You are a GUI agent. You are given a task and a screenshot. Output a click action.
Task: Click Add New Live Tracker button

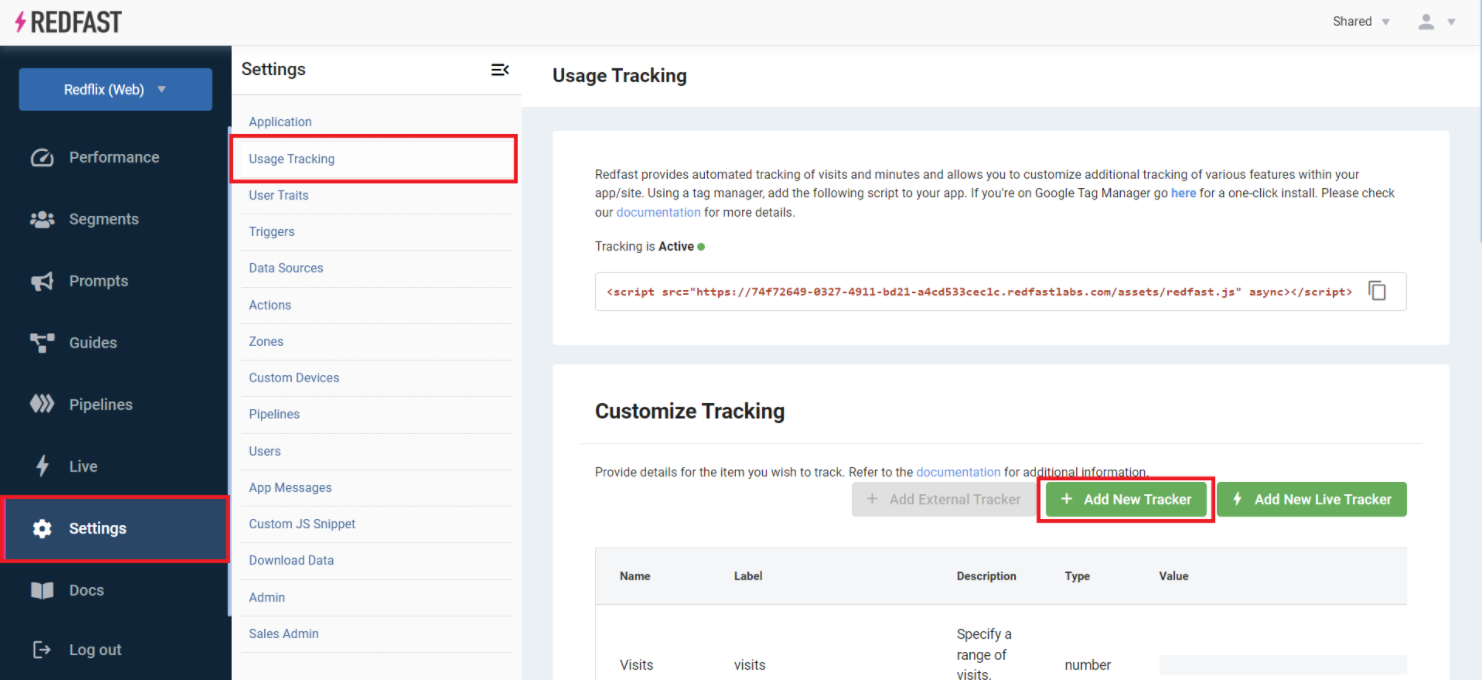[x=1312, y=499]
